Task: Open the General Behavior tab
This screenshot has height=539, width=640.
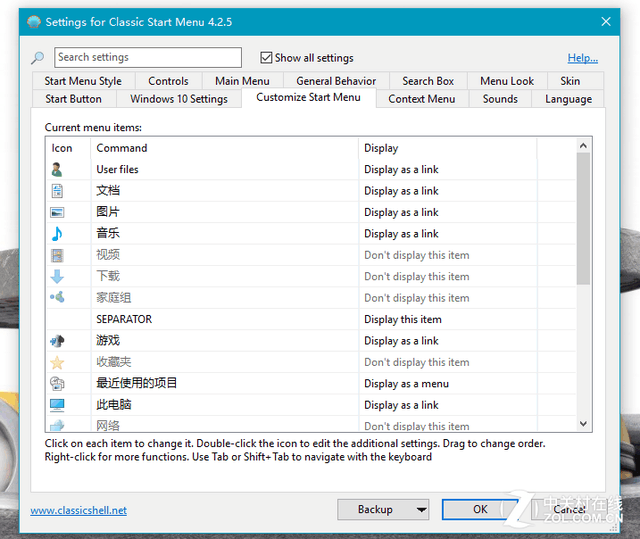Action: 336,81
